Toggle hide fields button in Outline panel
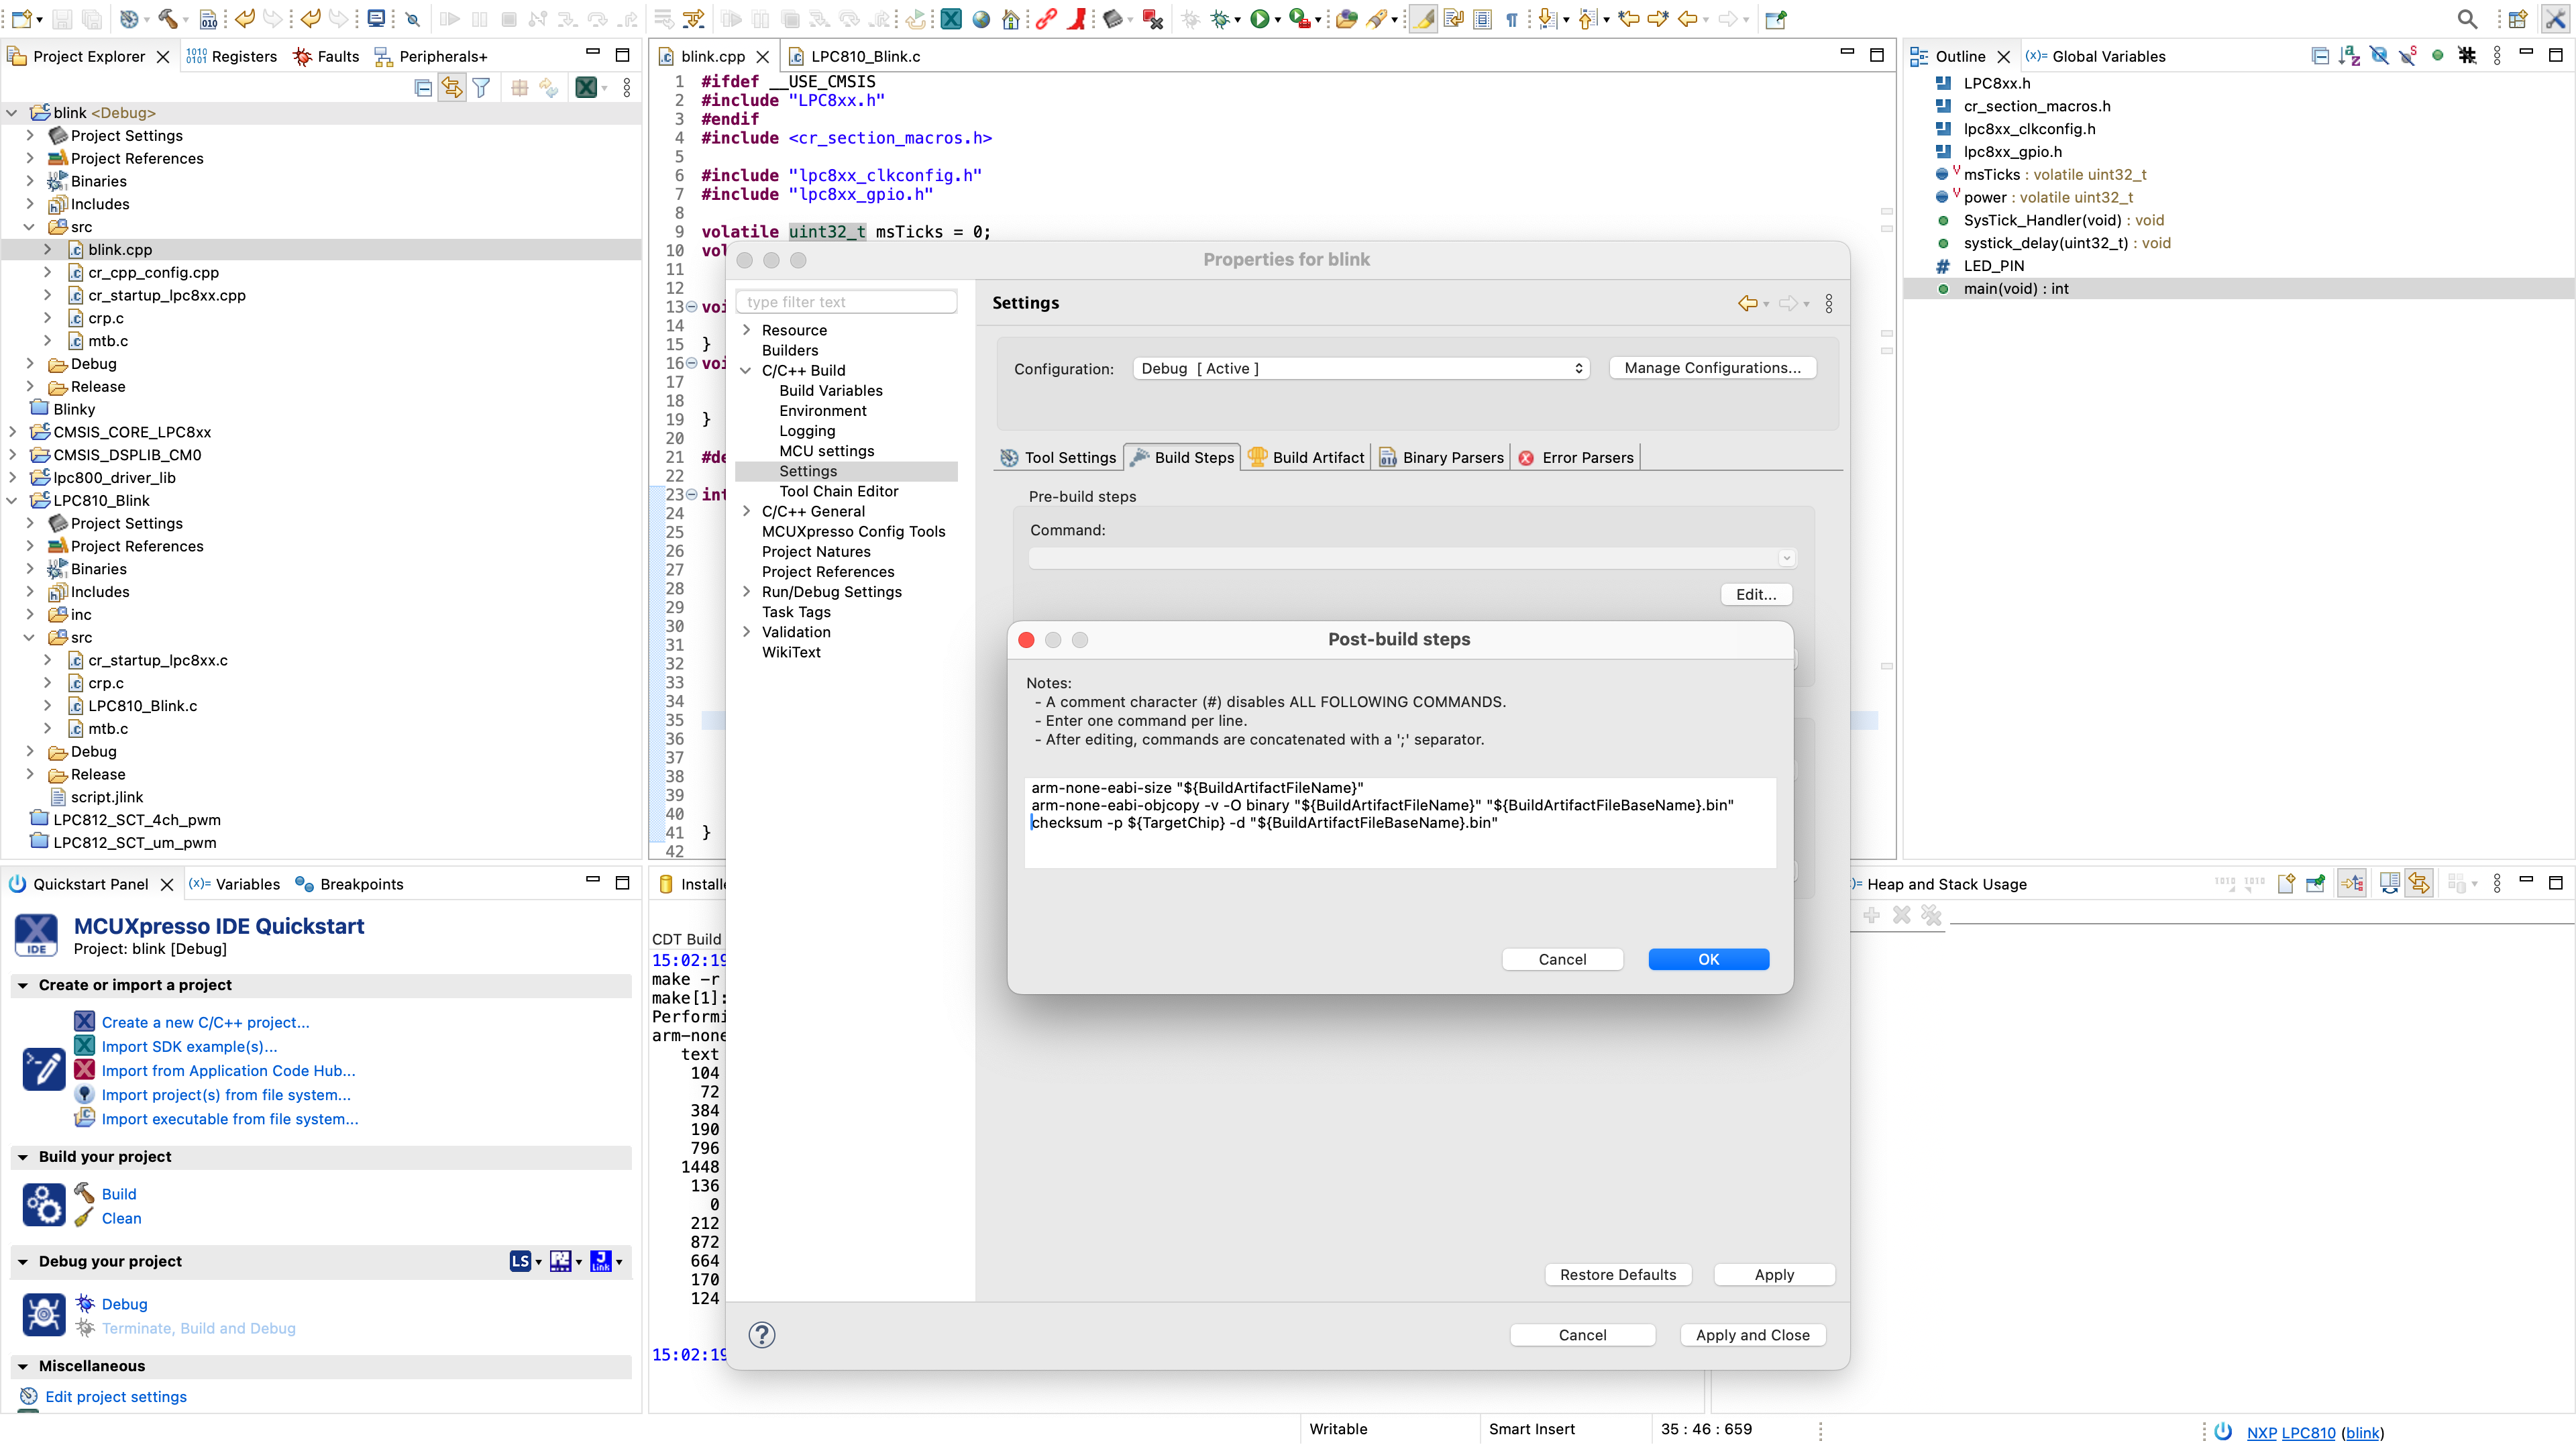The image size is (2576, 1449). 2379,56
